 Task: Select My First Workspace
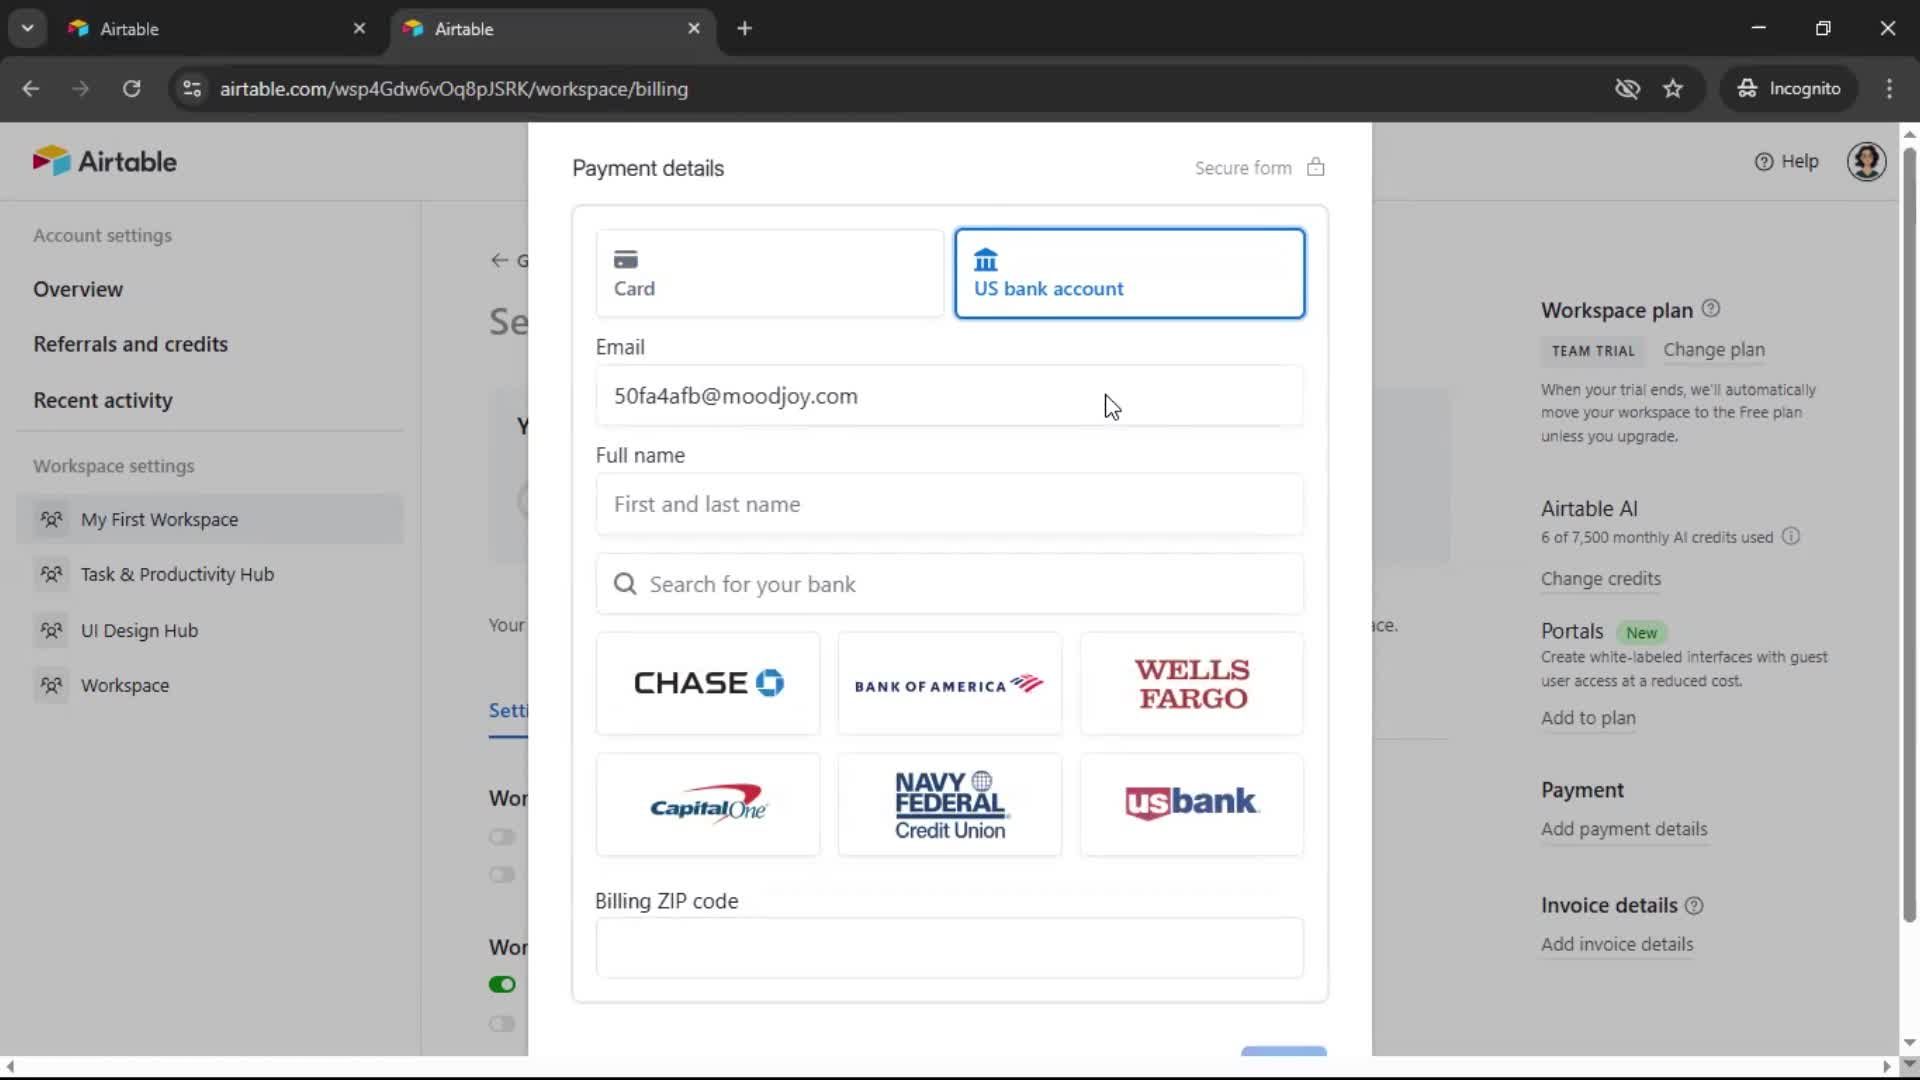(x=210, y=519)
